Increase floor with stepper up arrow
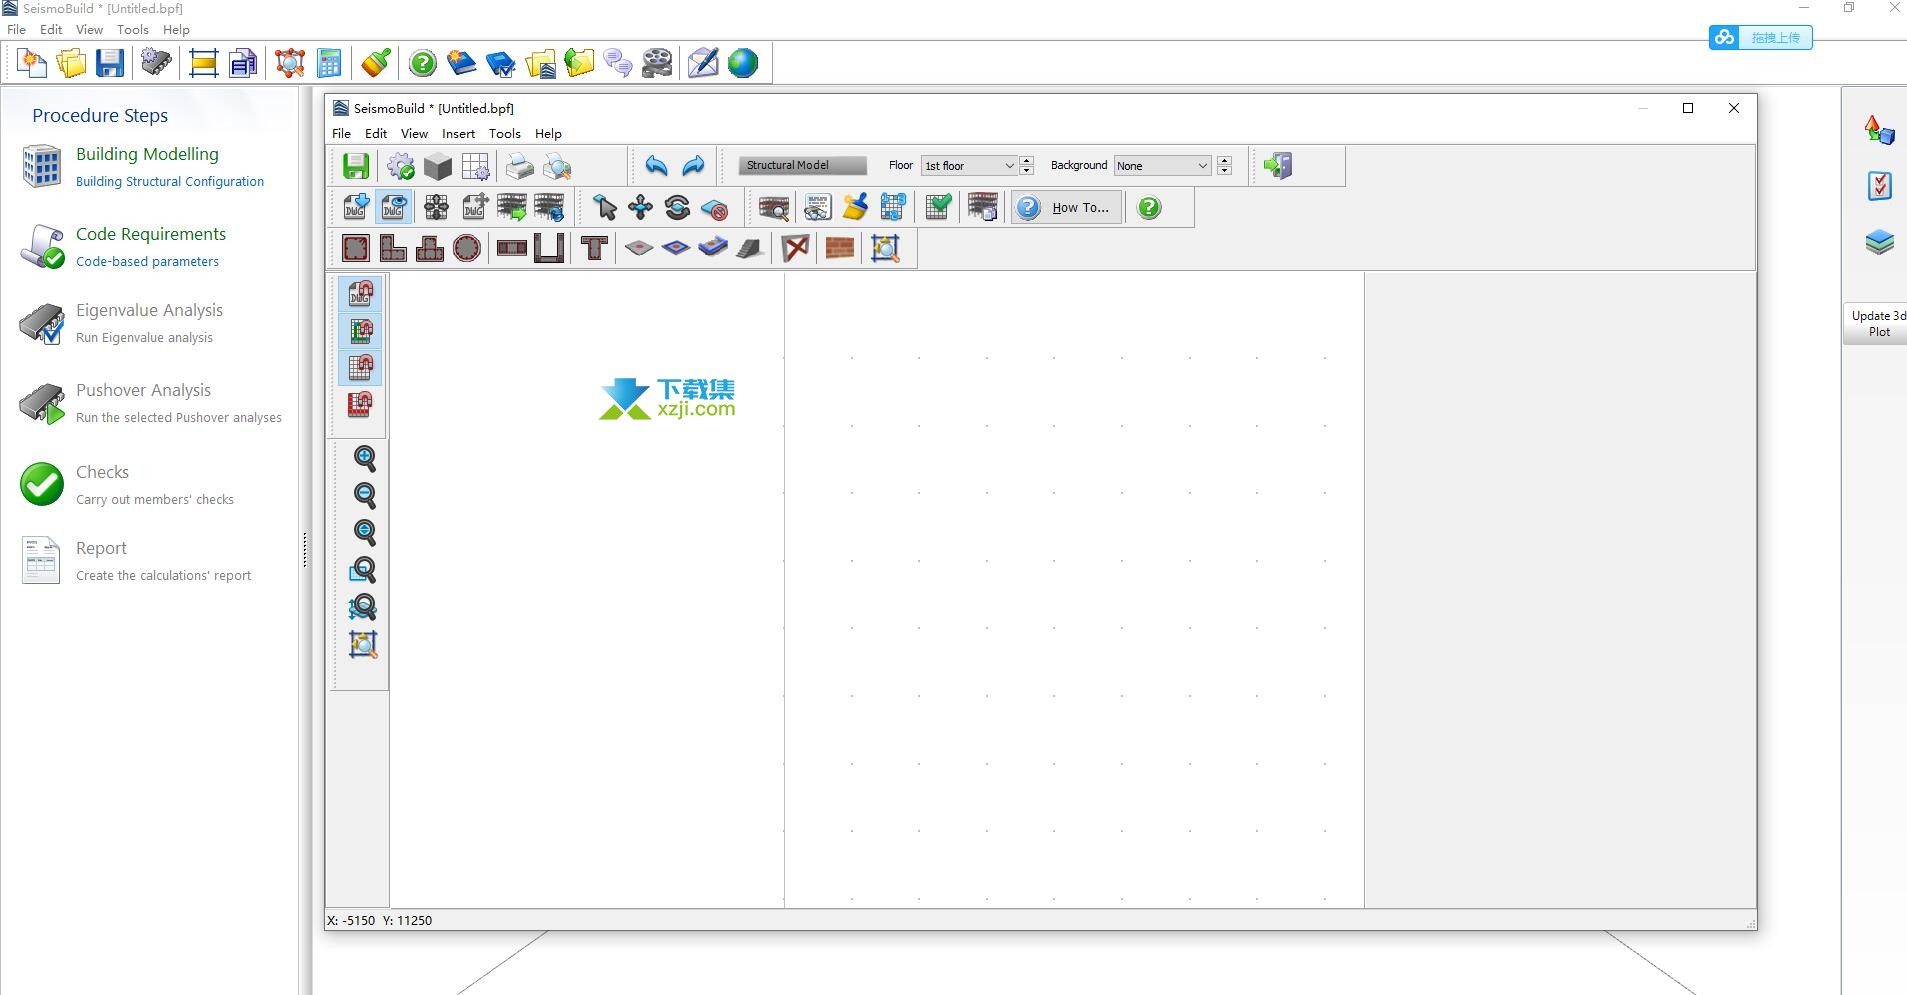 coord(1026,161)
